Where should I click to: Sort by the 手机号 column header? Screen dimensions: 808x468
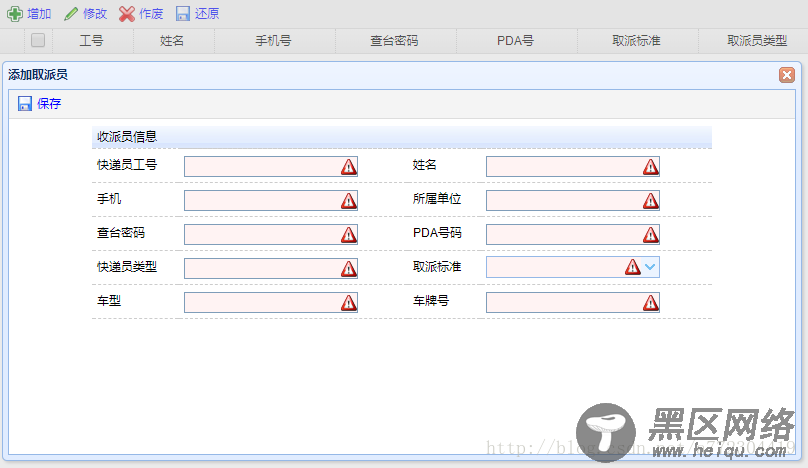pos(274,41)
